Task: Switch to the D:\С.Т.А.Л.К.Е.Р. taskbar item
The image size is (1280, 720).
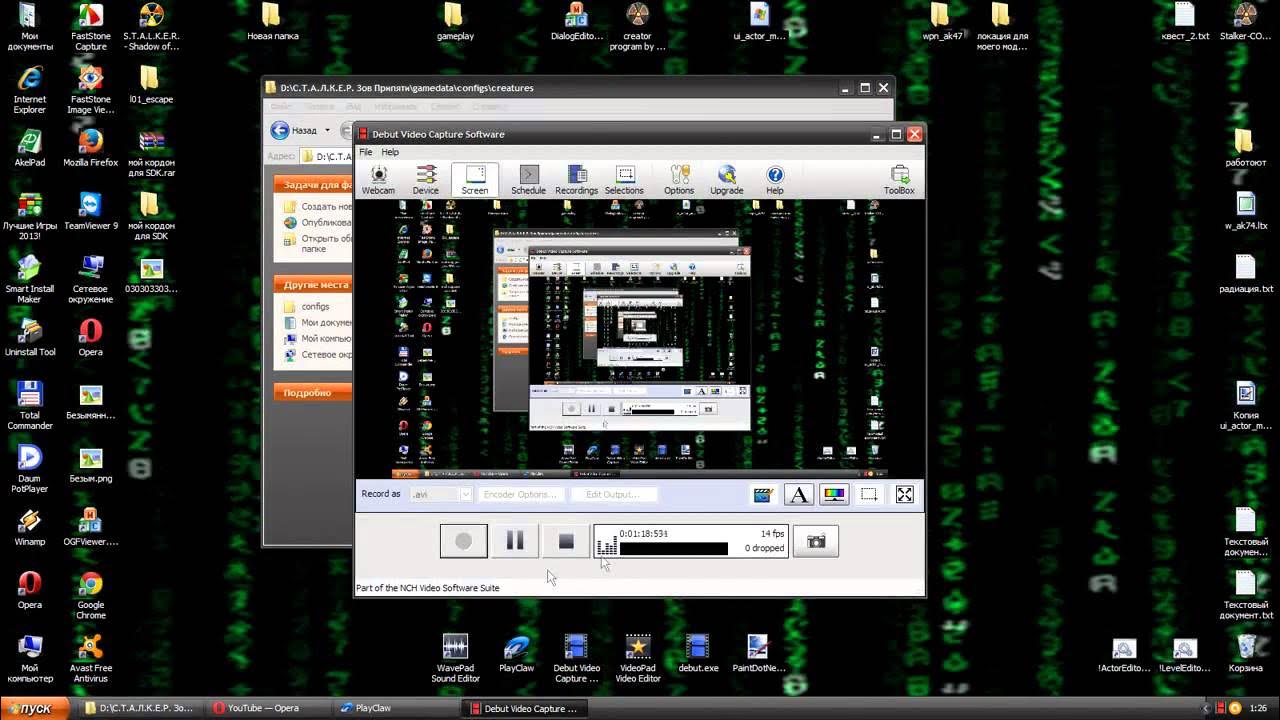Action: tap(140, 708)
